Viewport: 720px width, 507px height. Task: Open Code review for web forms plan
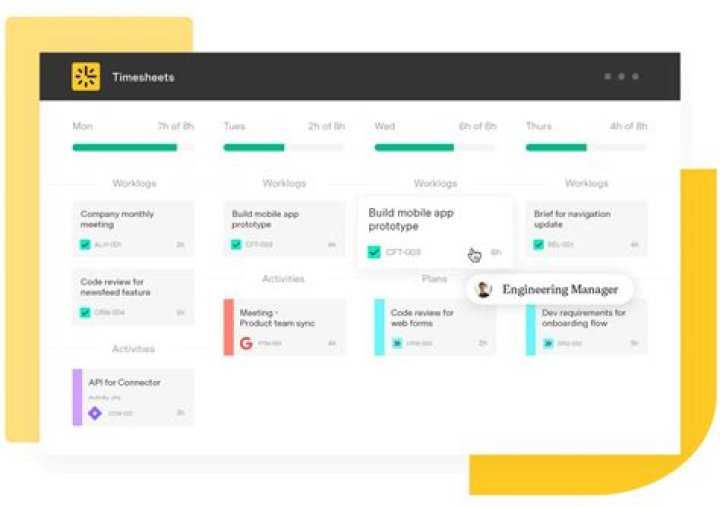[435, 327]
